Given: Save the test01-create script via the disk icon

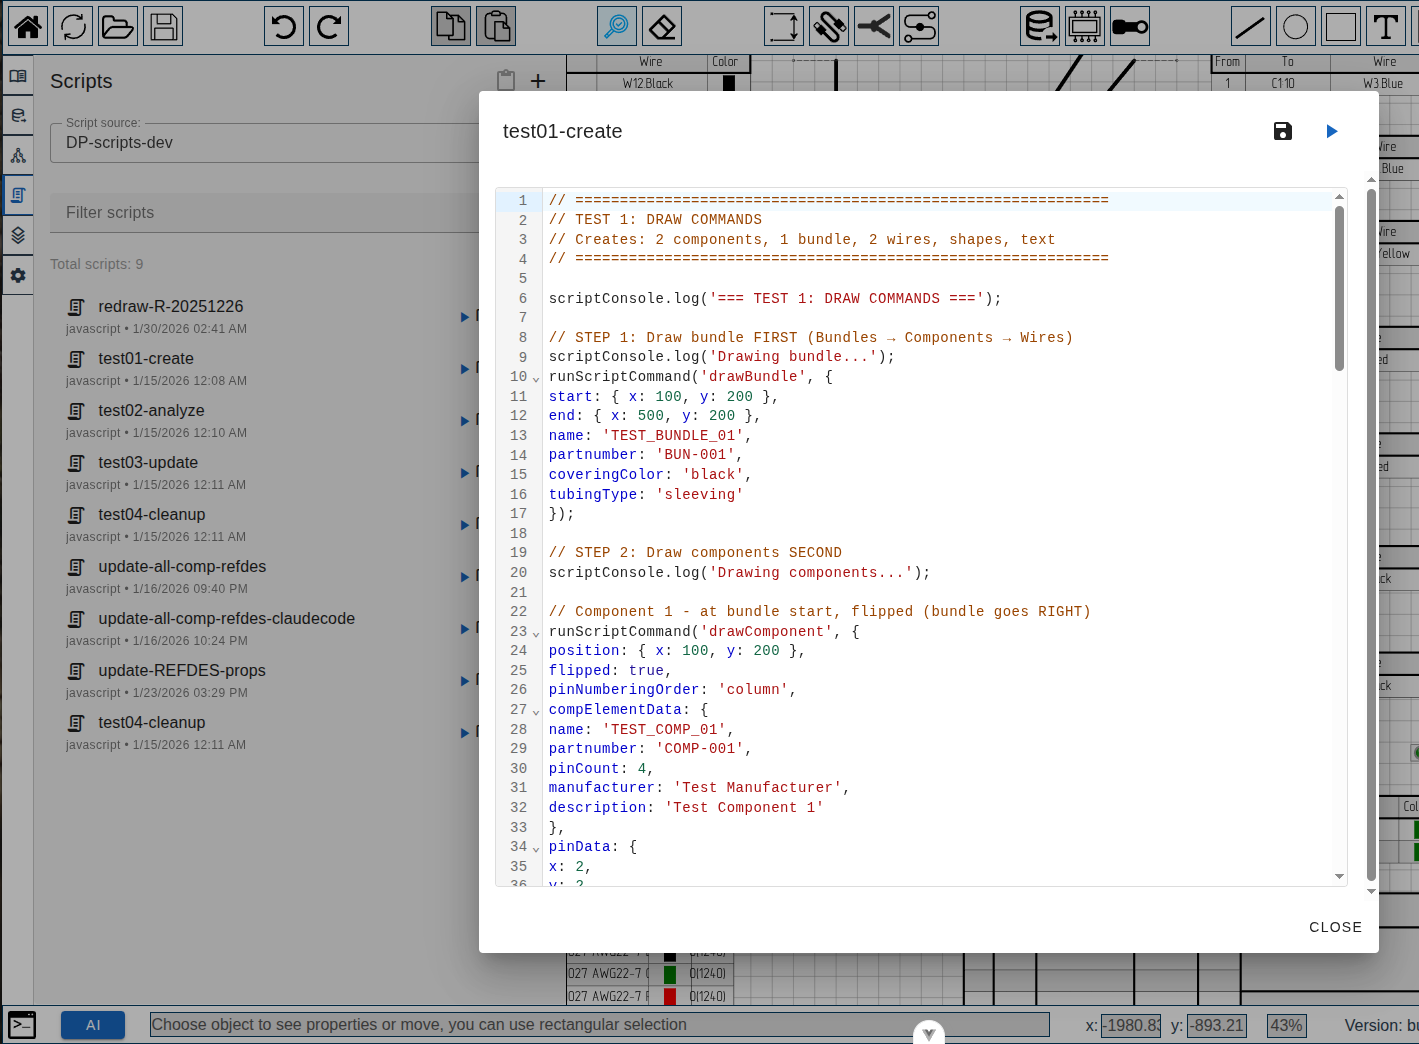Looking at the screenshot, I should pyautogui.click(x=1283, y=131).
